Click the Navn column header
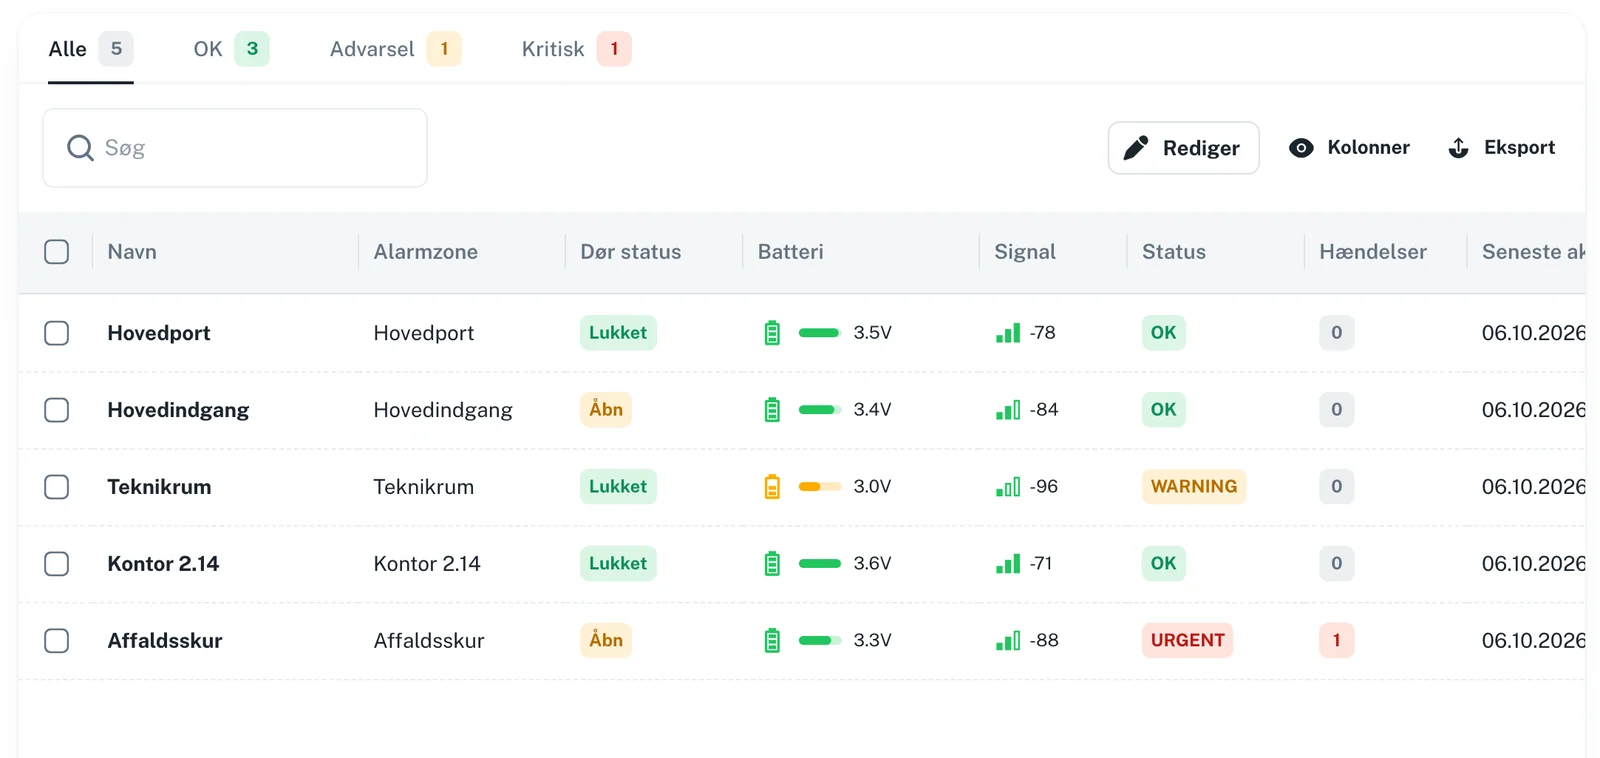The height and width of the screenshot is (758, 1600). tap(132, 252)
